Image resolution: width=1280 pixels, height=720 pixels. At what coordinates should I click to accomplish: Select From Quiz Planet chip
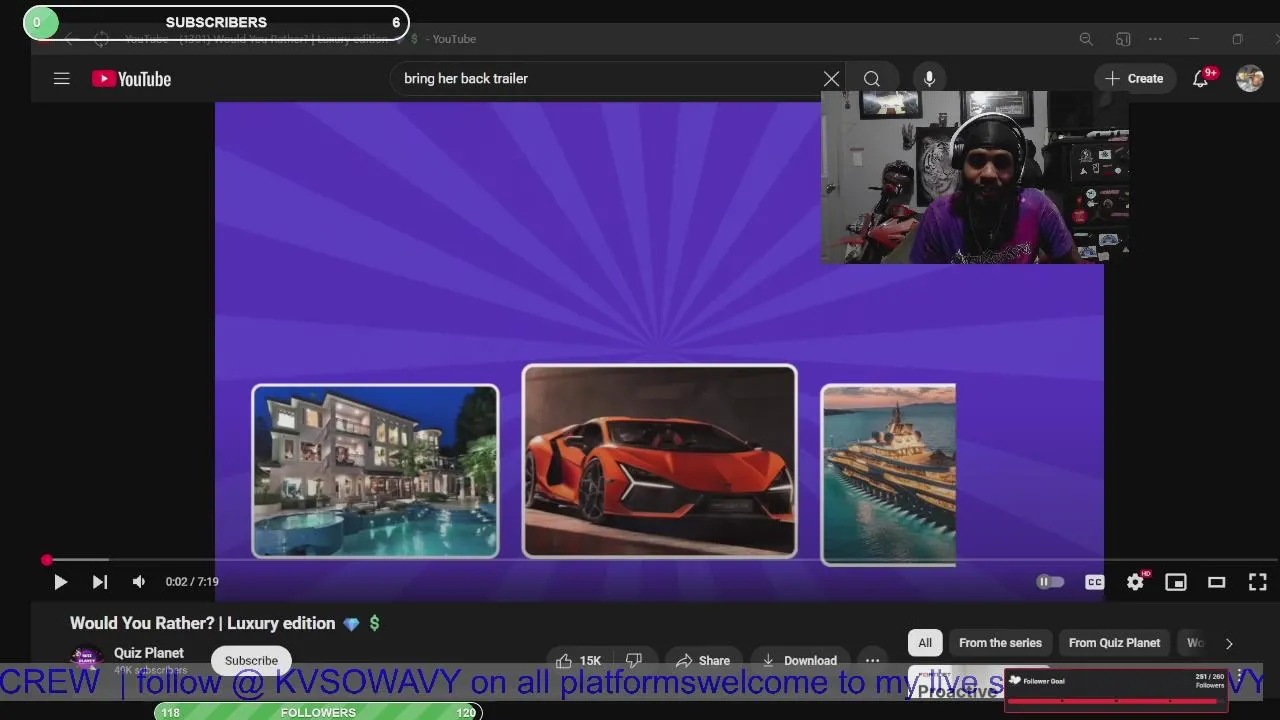pyautogui.click(x=1114, y=643)
